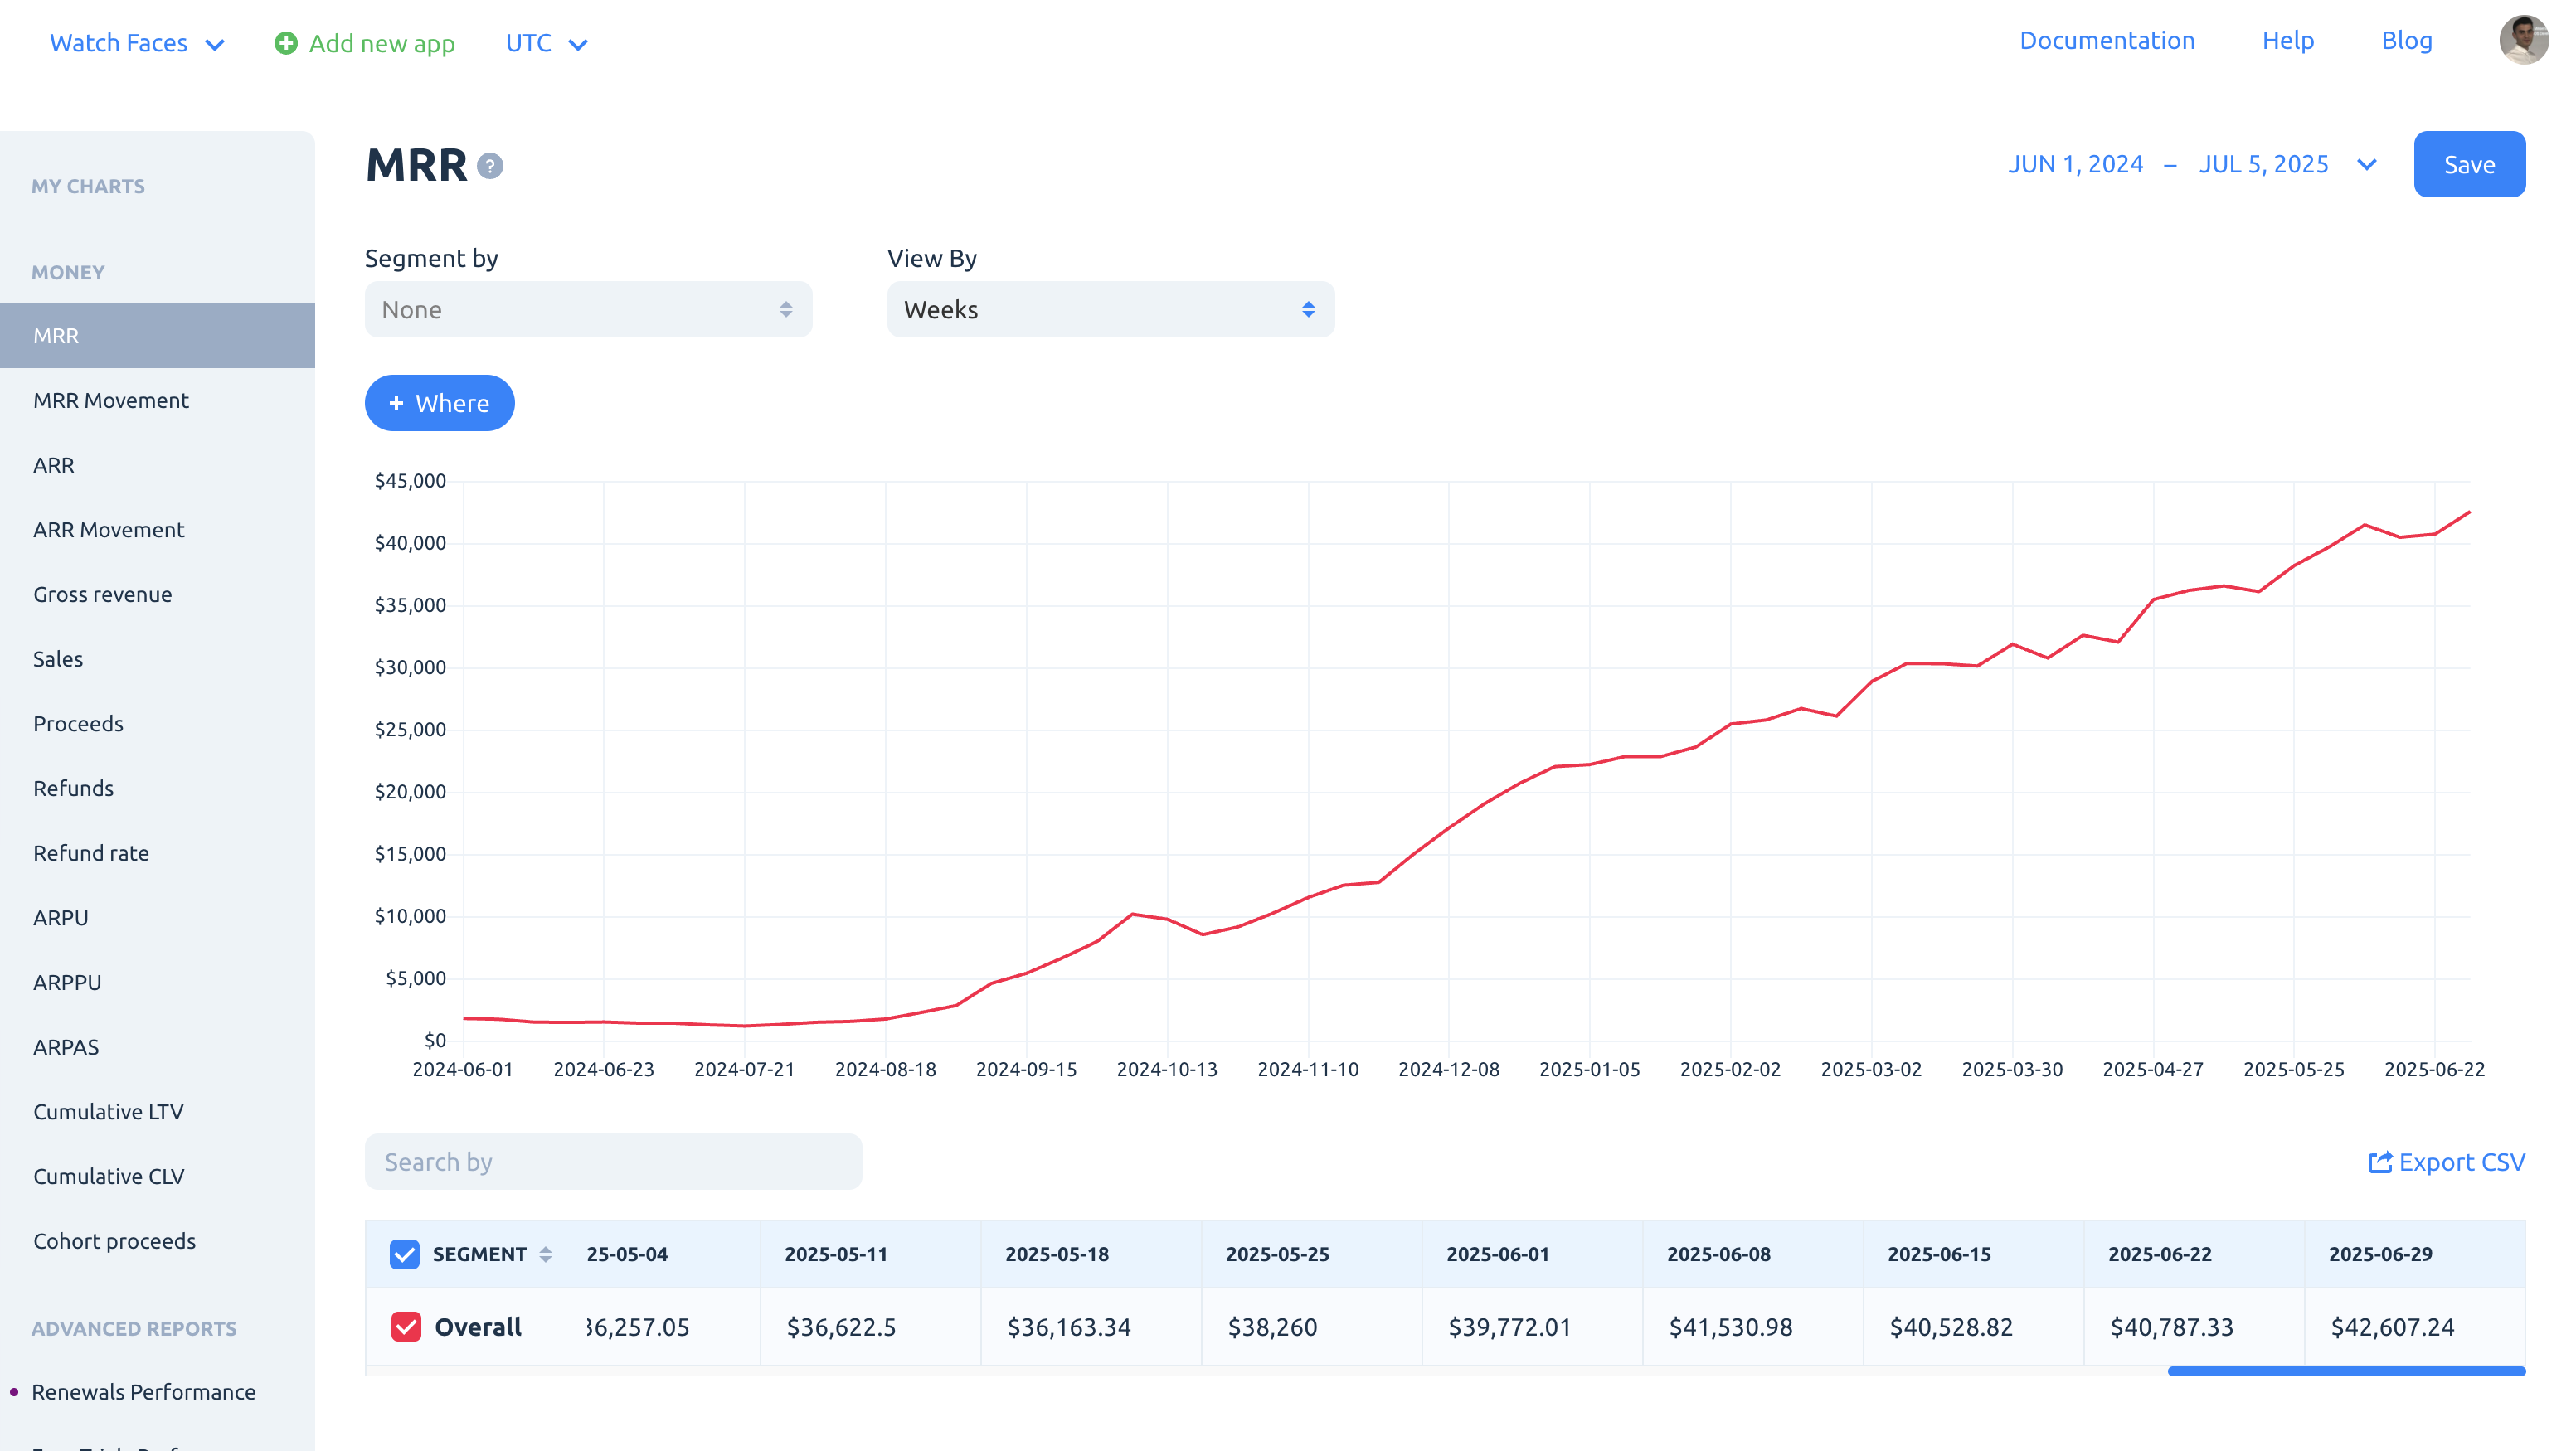Uncheck the Overall row checkbox
Image resolution: width=2576 pixels, height=1451 pixels.
(x=405, y=1327)
